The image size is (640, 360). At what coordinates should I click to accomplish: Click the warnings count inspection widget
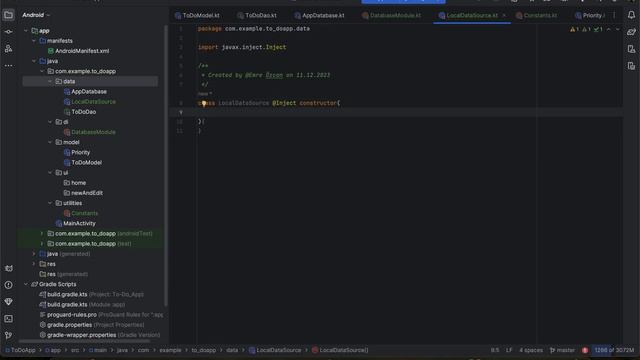click(587, 29)
